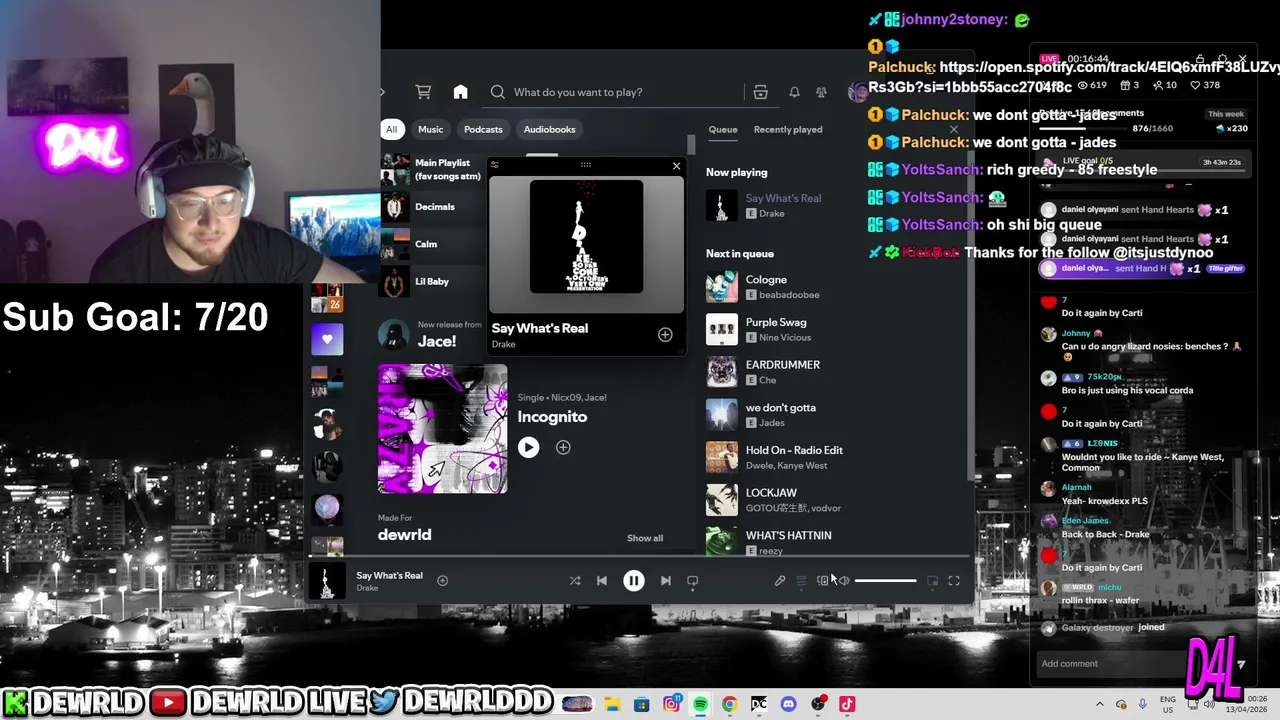Add Say What's Real from player bar
This screenshot has width=1280, height=720.
(x=442, y=580)
